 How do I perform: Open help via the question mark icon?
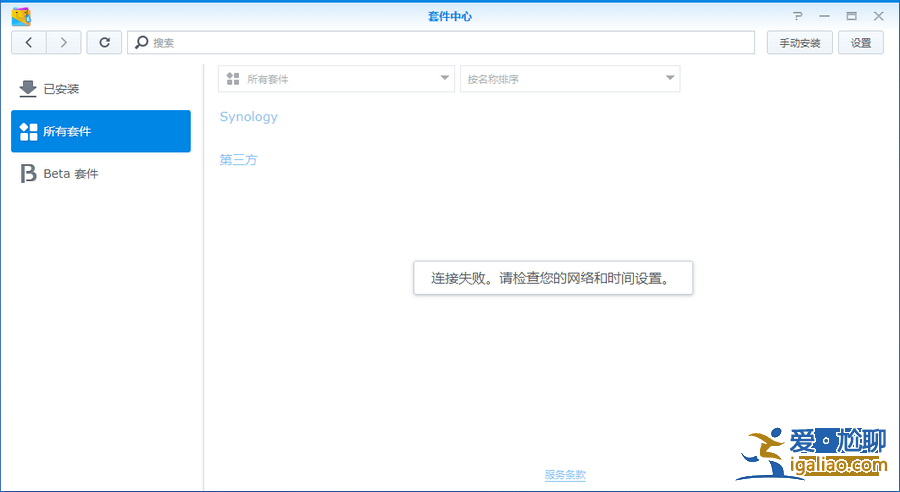[x=798, y=16]
